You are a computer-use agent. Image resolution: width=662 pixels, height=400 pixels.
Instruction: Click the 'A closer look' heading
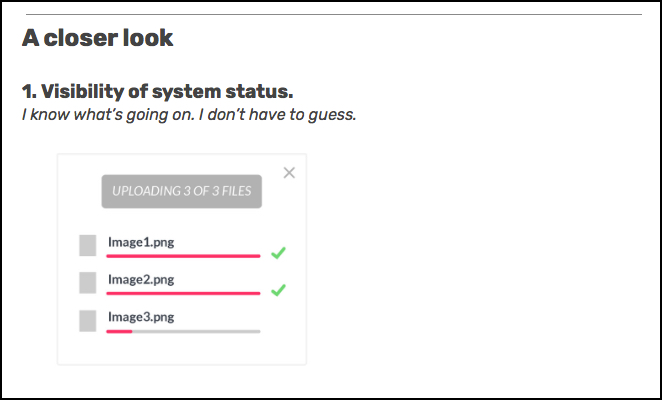[98, 38]
